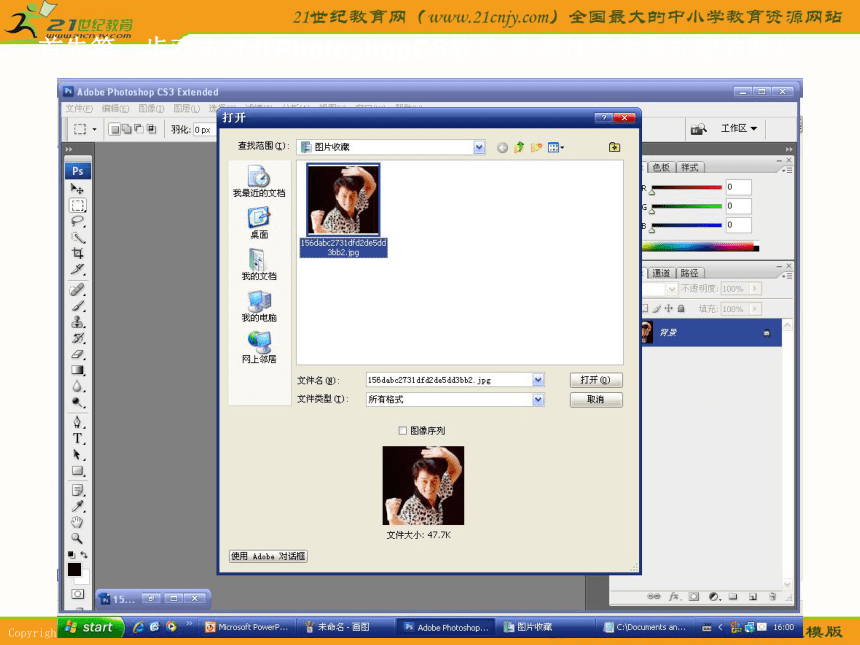Select the Slice tool
This screenshot has height=645, width=860.
tap(77, 269)
